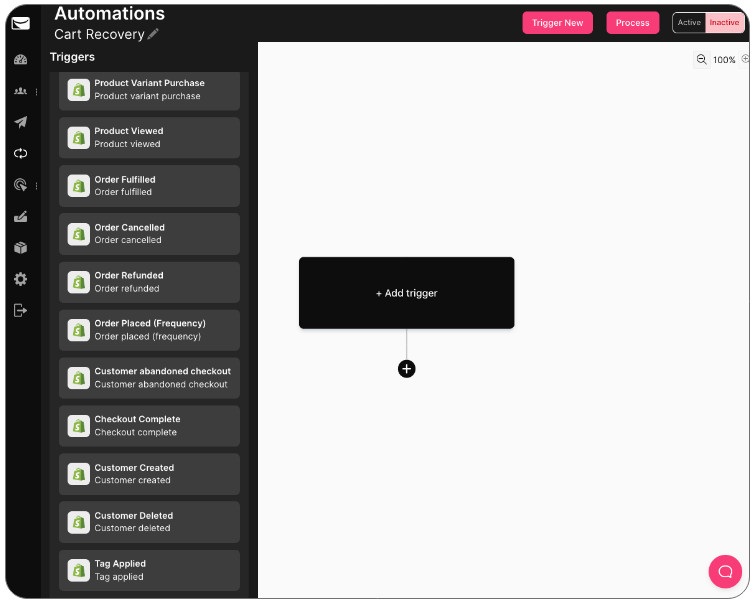Click Shopify icon on Customer Deleted
The image size is (755, 602).
79,522
